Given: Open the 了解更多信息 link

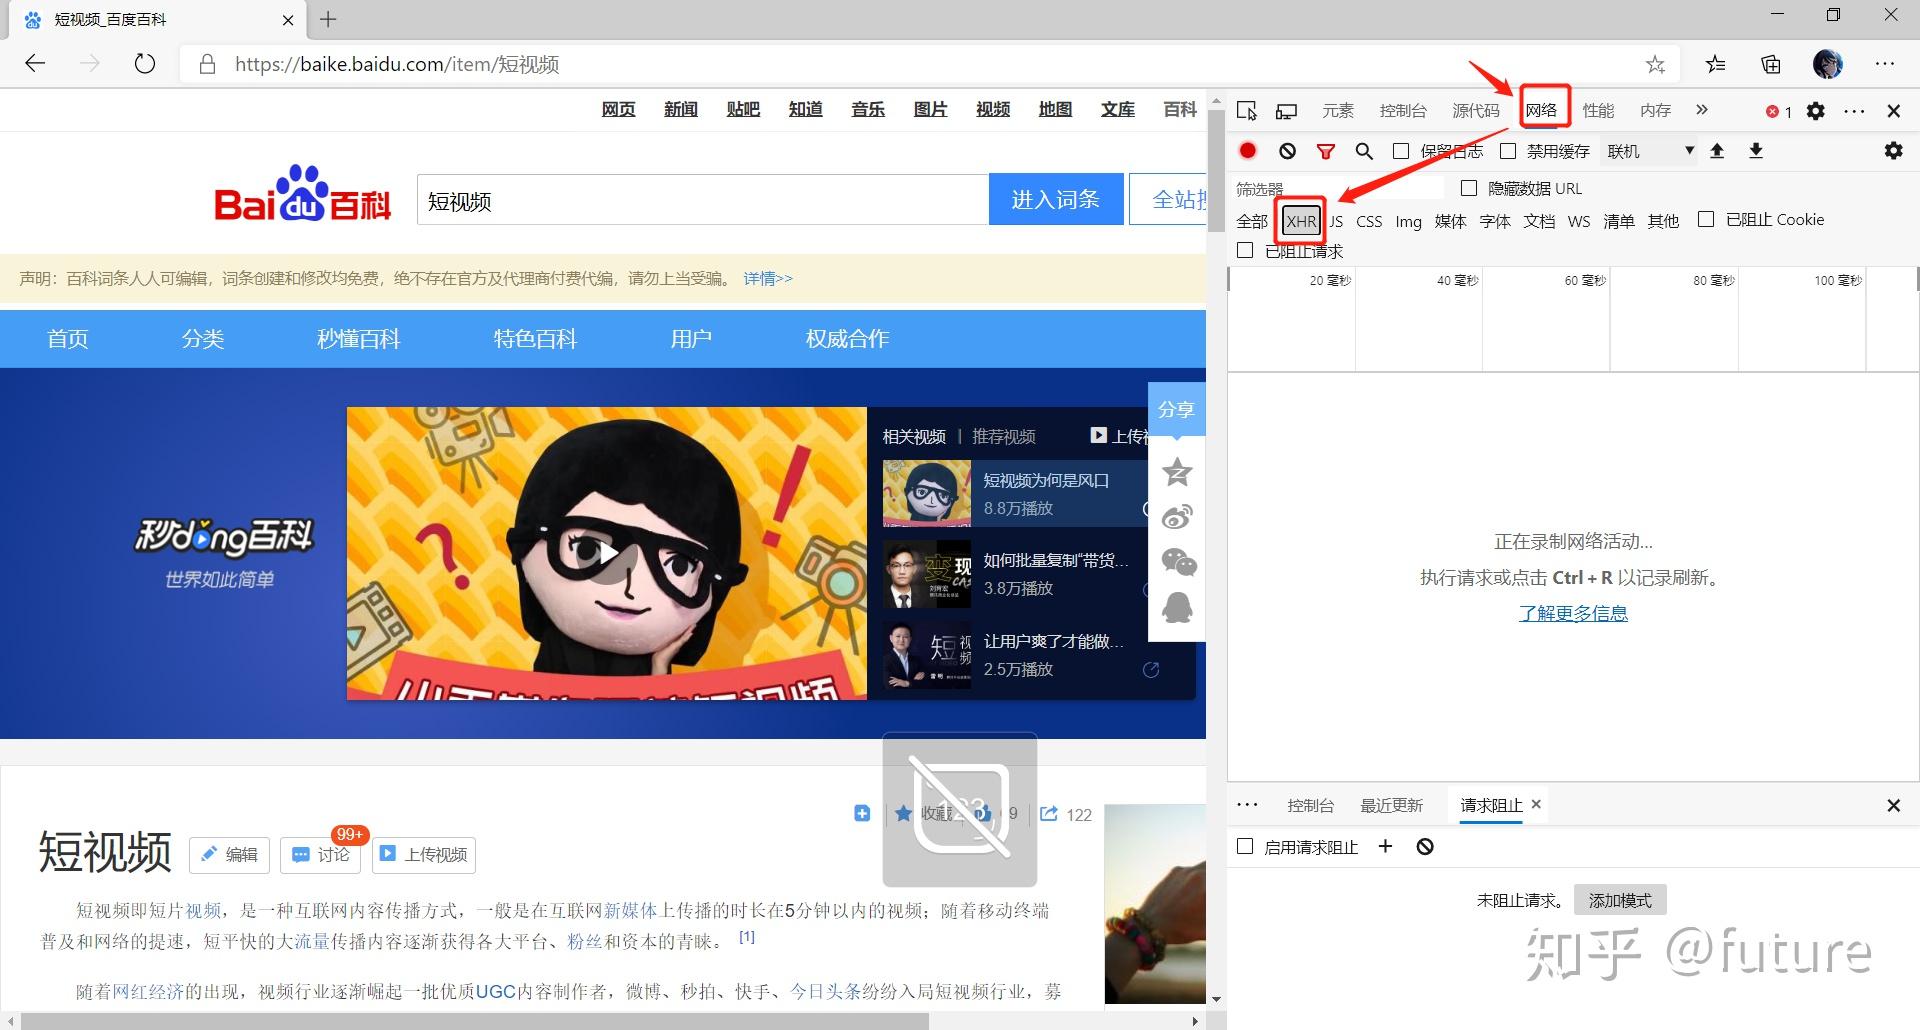Looking at the screenshot, I should pos(1573,613).
